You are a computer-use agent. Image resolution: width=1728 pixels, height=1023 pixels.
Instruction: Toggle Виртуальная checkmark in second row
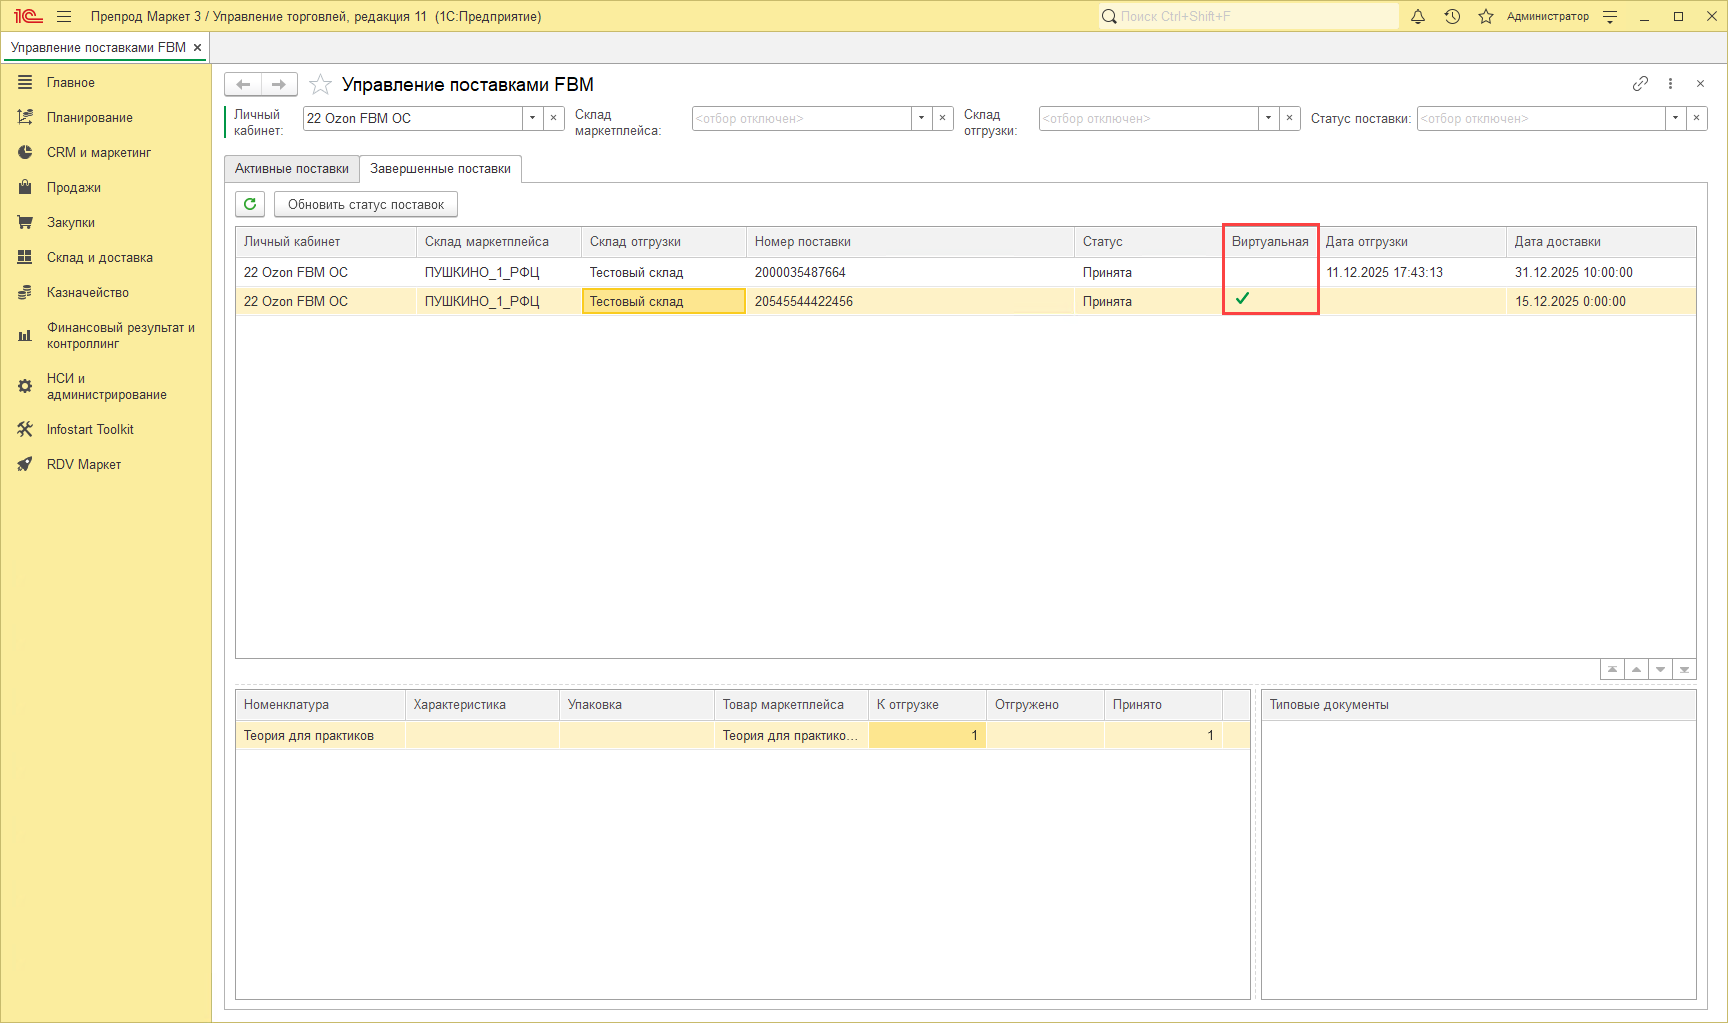pyautogui.click(x=1242, y=299)
